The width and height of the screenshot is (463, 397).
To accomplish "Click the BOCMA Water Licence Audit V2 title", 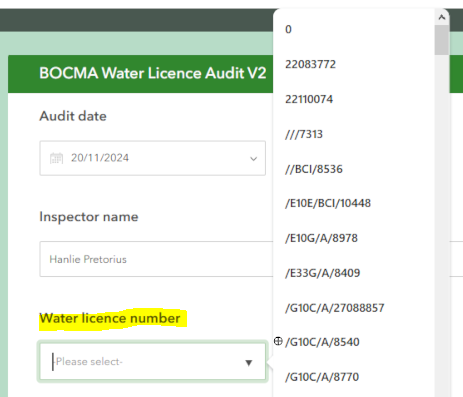I will [153, 73].
